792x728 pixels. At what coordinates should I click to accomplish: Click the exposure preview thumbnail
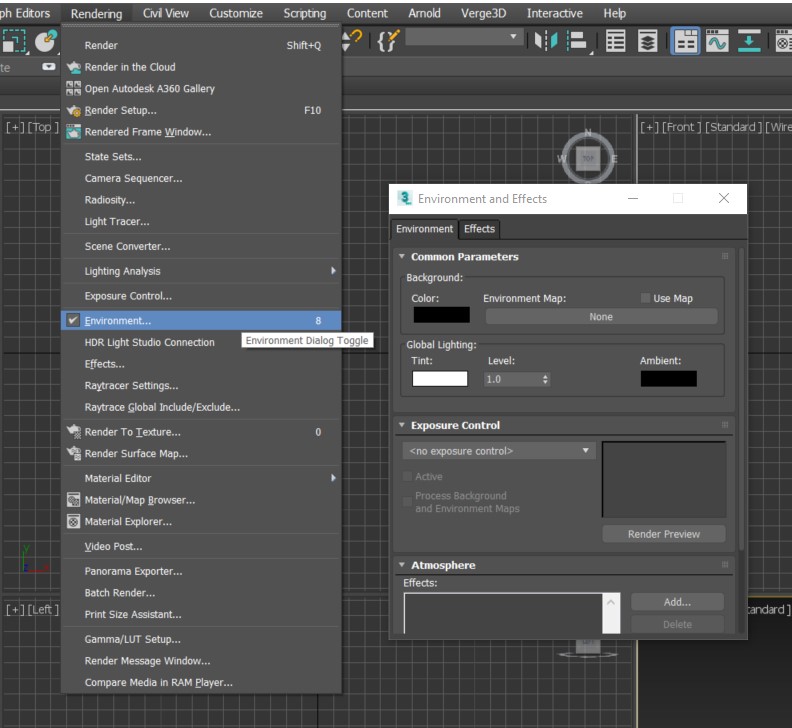click(x=664, y=479)
